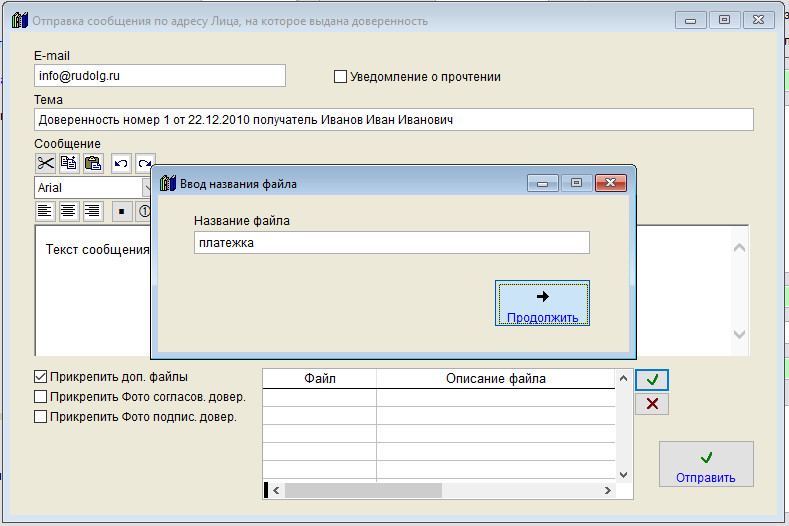The height and width of the screenshot is (526, 789).
Task: Click the Файл column header
Action: click(x=320, y=379)
